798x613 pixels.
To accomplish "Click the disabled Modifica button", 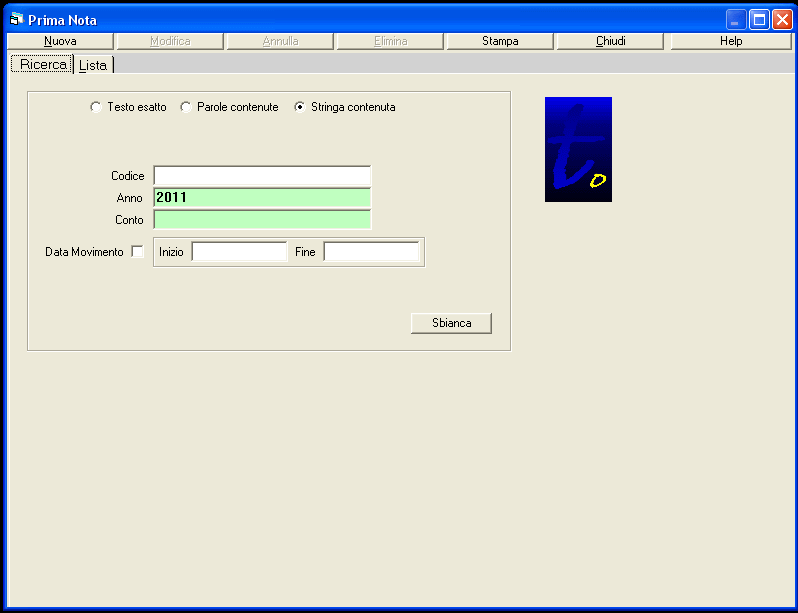I will [x=170, y=41].
